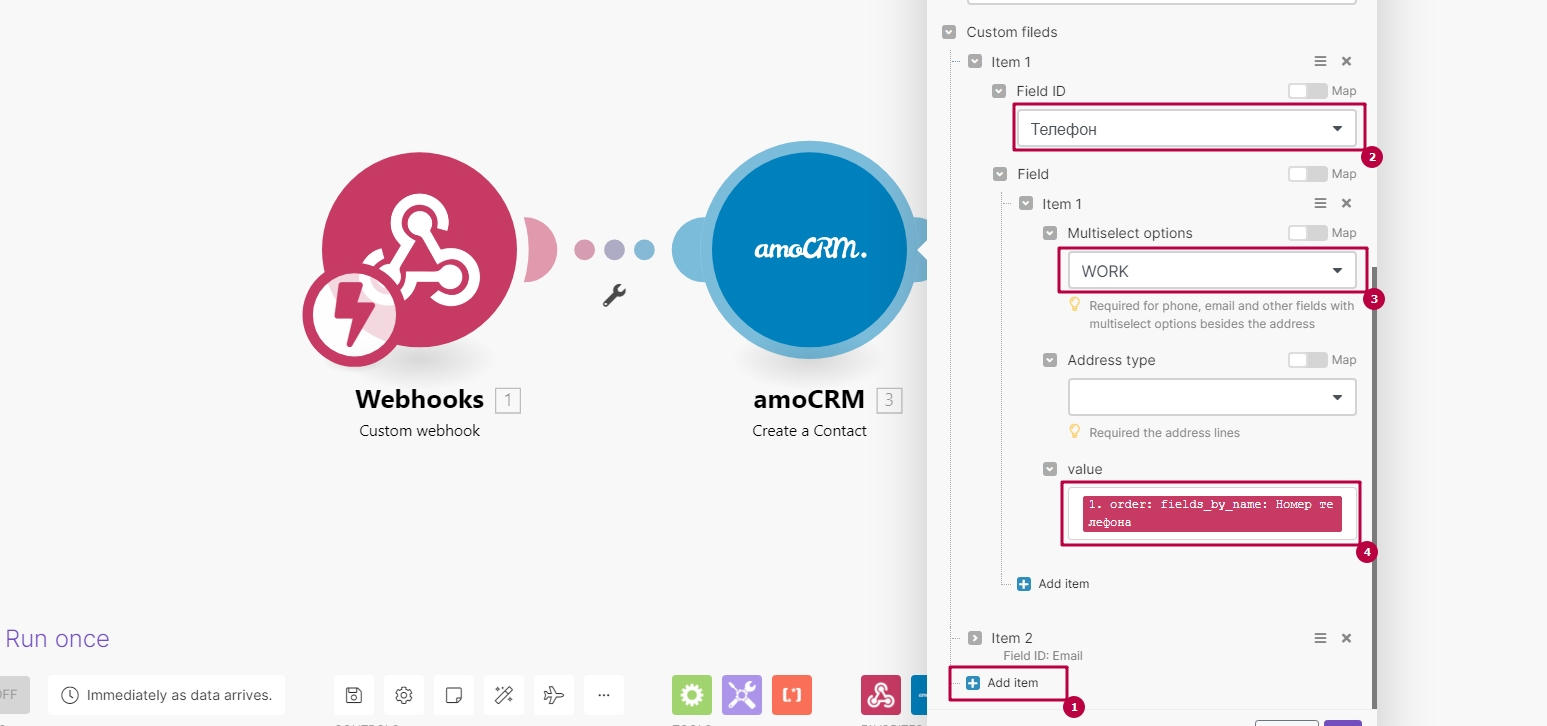Click the plus icon of bottom Add item

pos(973,683)
